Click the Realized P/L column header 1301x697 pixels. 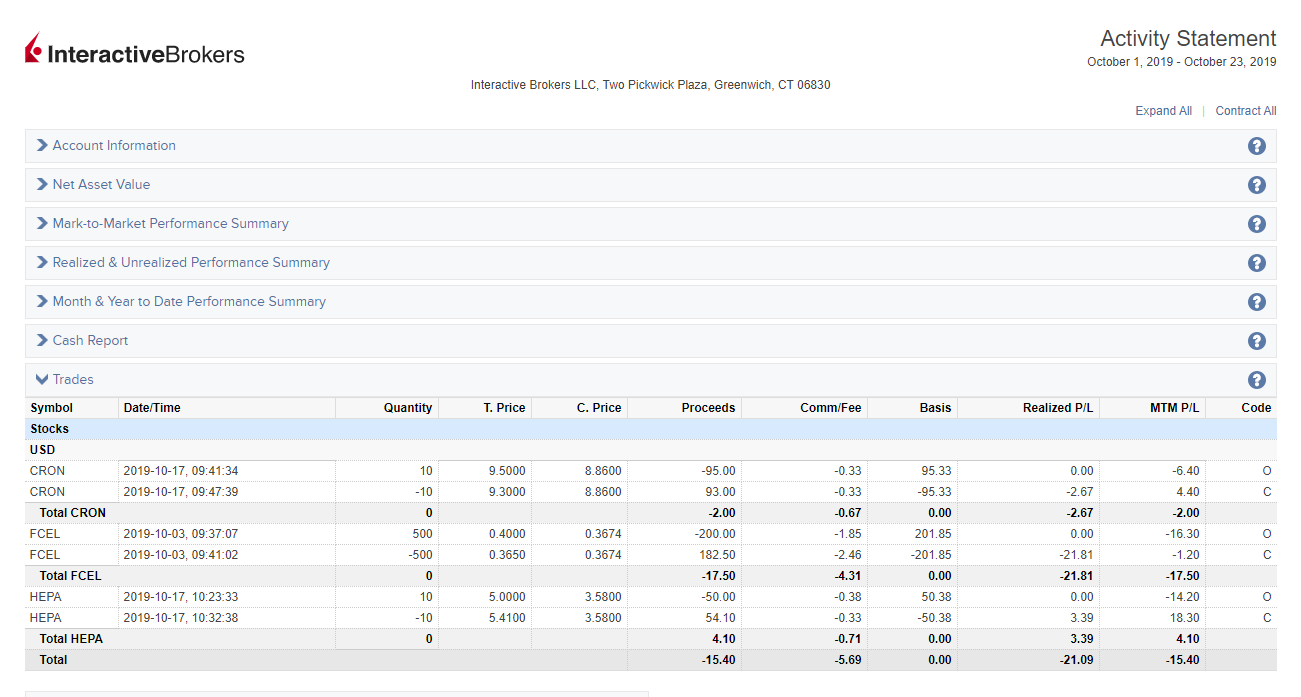click(x=1057, y=408)
